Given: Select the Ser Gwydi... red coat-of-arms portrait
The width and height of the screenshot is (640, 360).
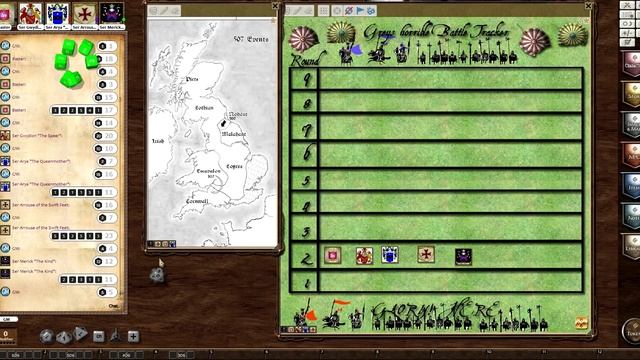Looking at the screenshot, I should pyautogui.click(x=30, y=15).
